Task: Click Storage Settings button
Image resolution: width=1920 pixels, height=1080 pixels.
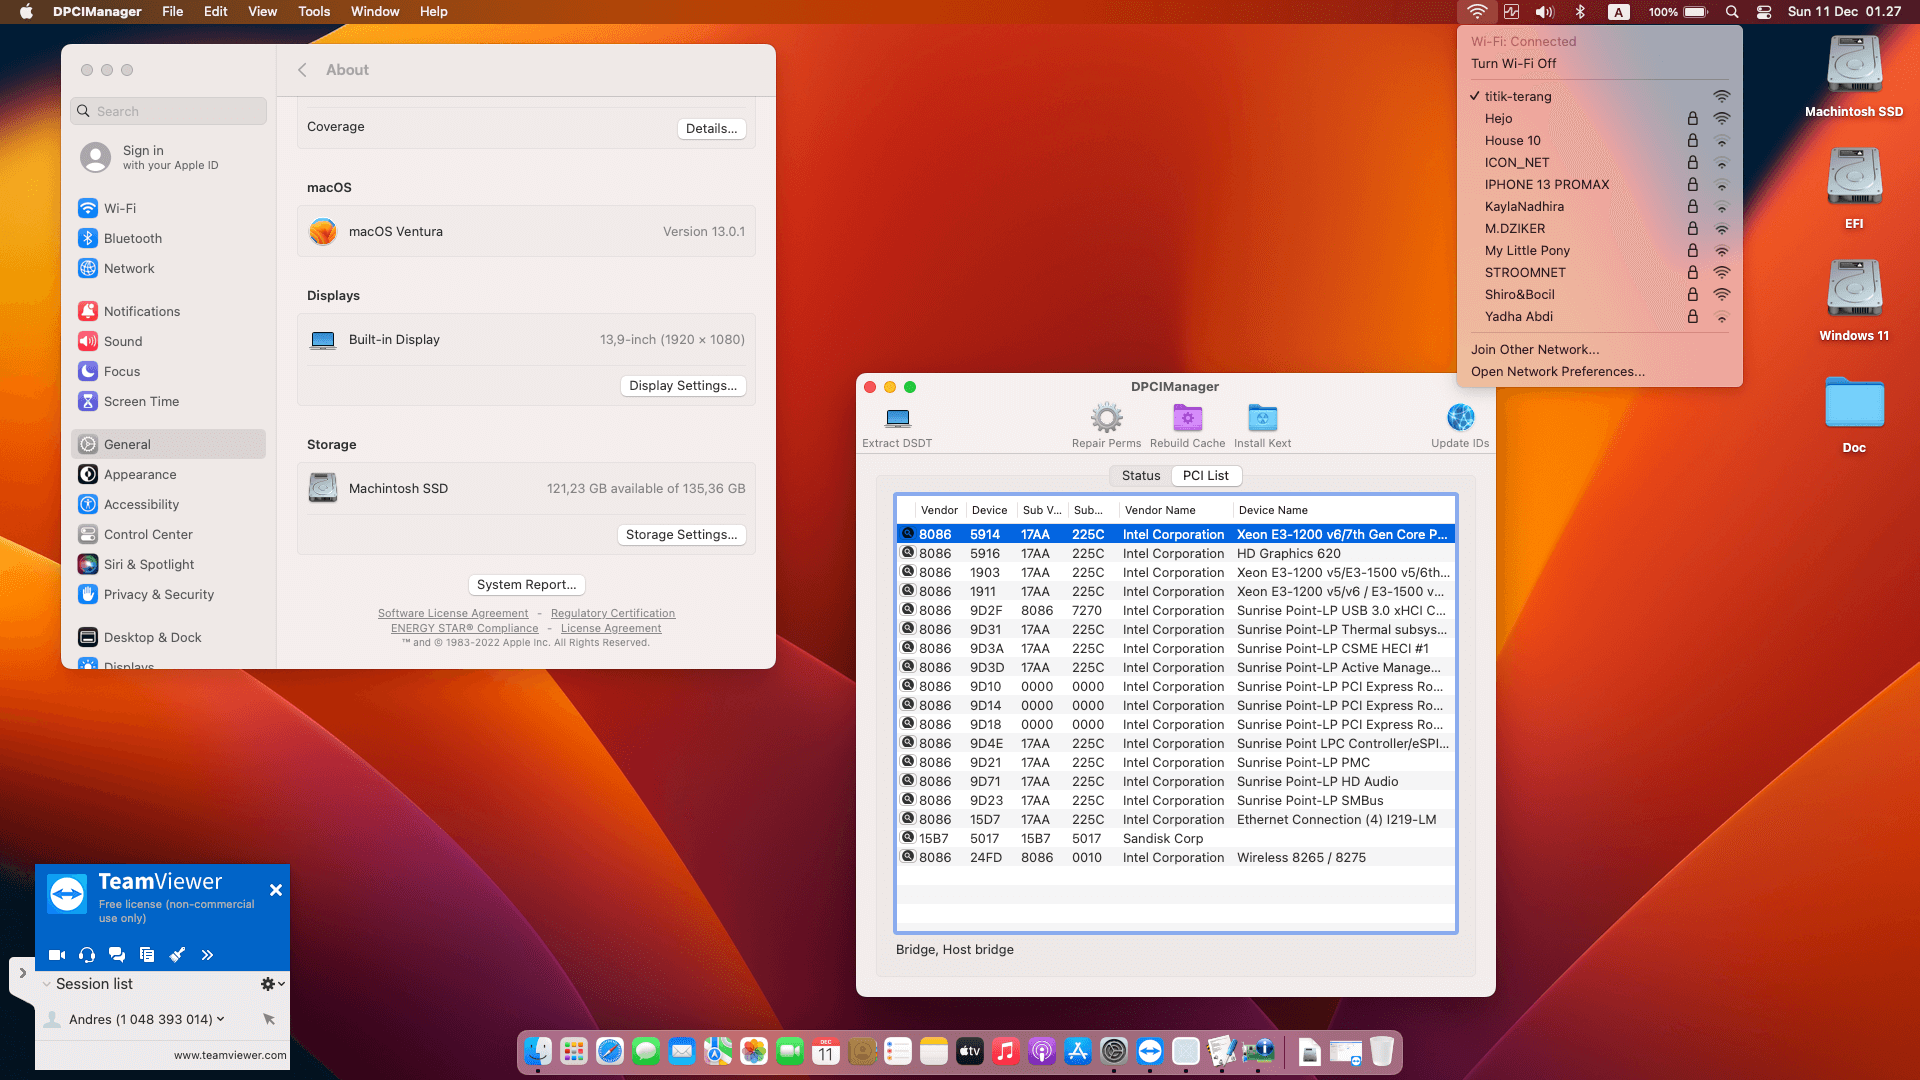Action: (681, 535)
